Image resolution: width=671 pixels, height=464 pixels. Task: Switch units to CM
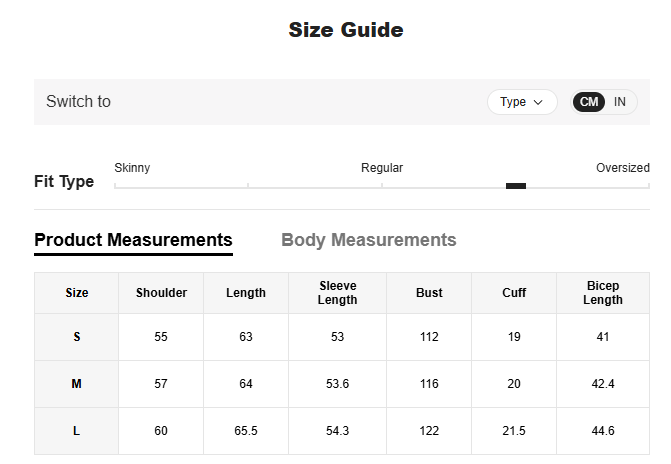(589, 102)
